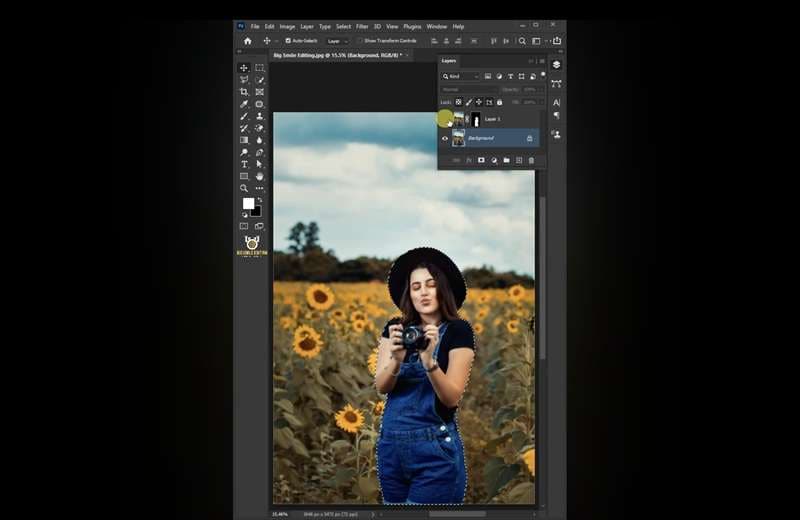Screen dimensions: 800x520
Task: Select the Brush tool
Action: [244, 116]
